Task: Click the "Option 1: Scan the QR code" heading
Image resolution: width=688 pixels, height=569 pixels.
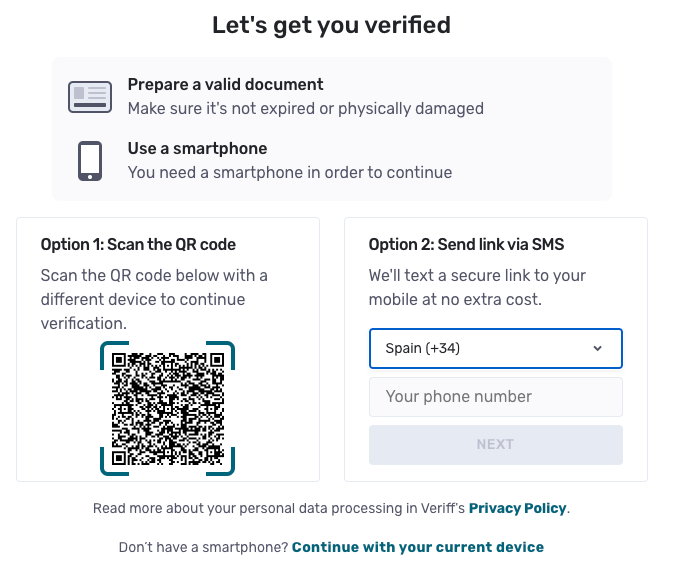Action: point(138,244)
